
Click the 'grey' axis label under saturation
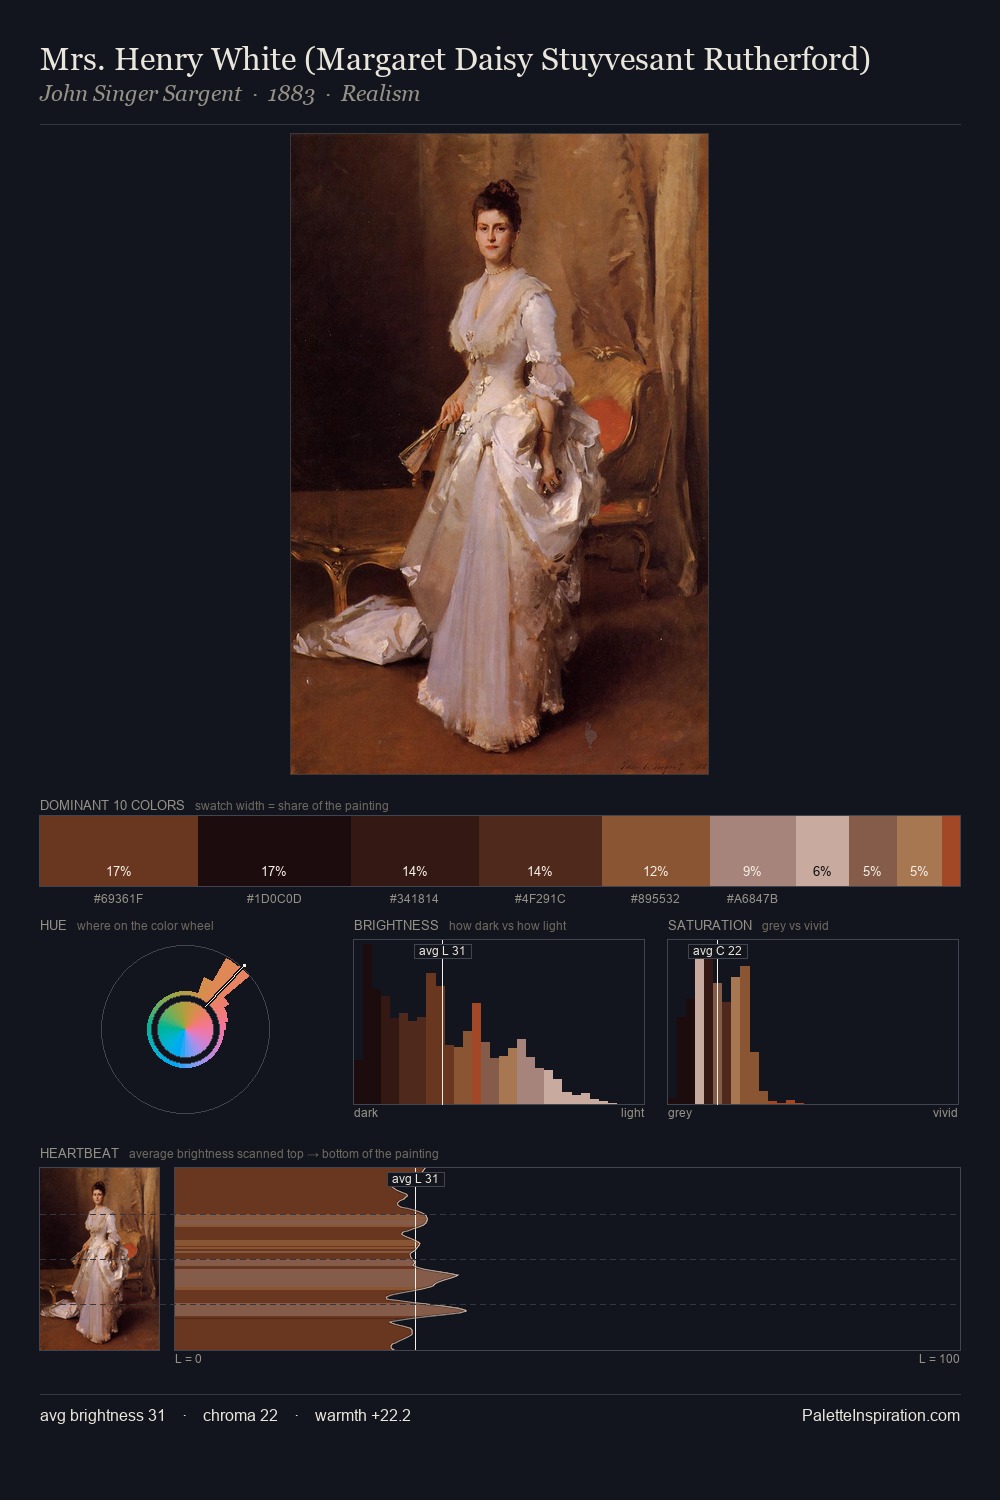pos(680,1113)
